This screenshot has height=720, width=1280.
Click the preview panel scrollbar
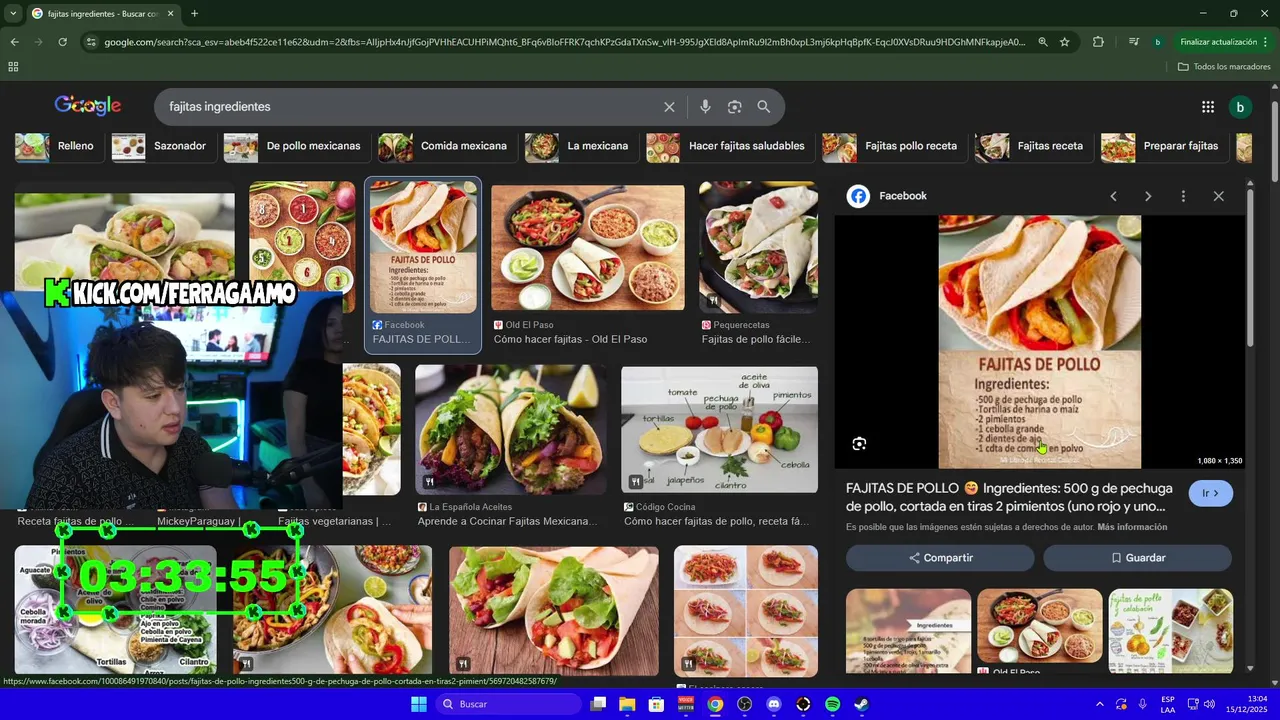1250,268
